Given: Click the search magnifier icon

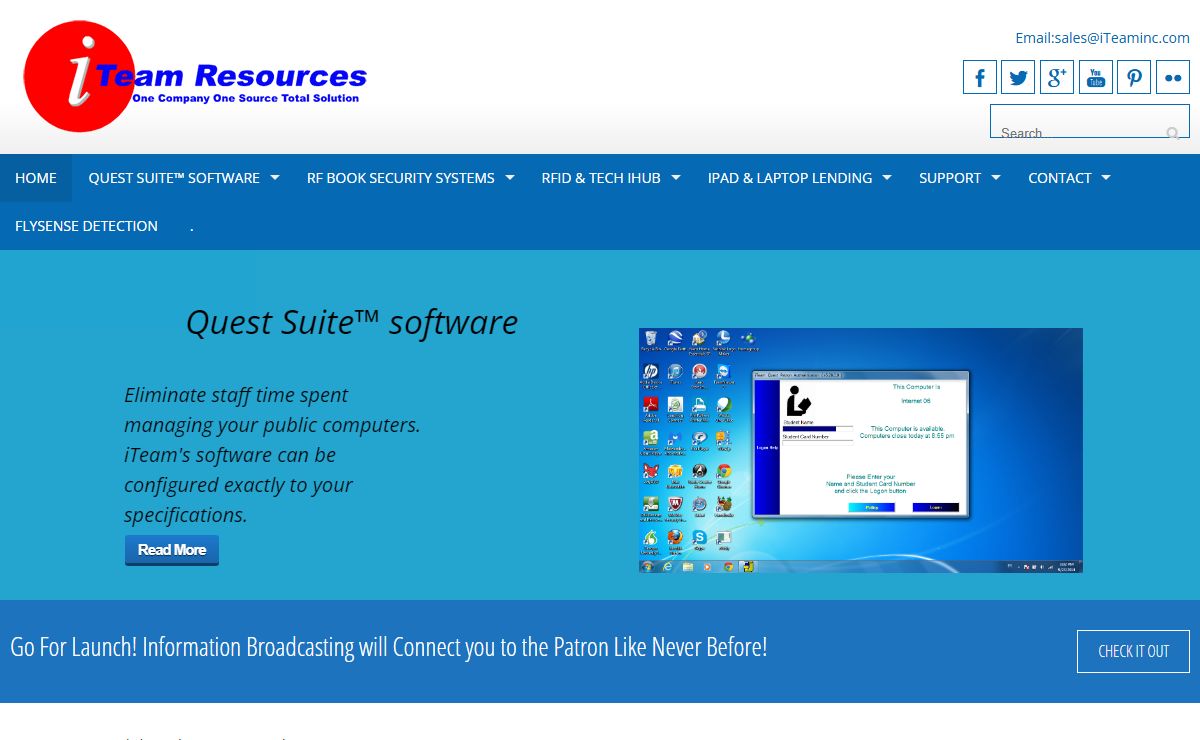Looking at the screenshot, I should (x=1172, y=133).
